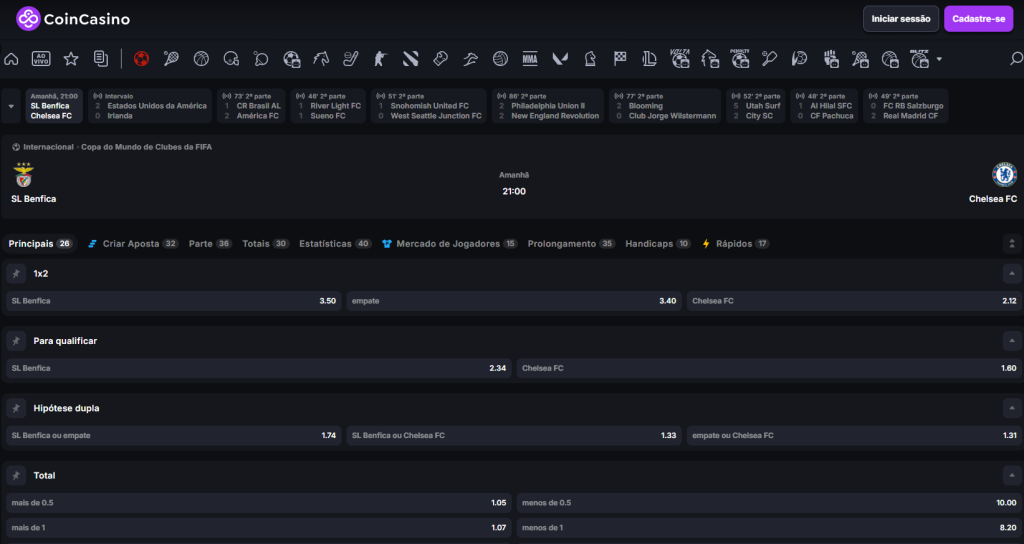The image size is (1024, 544).
Task: Open Al Hilal SFC vs CF Pachuca match
Action: coord(824,106)
